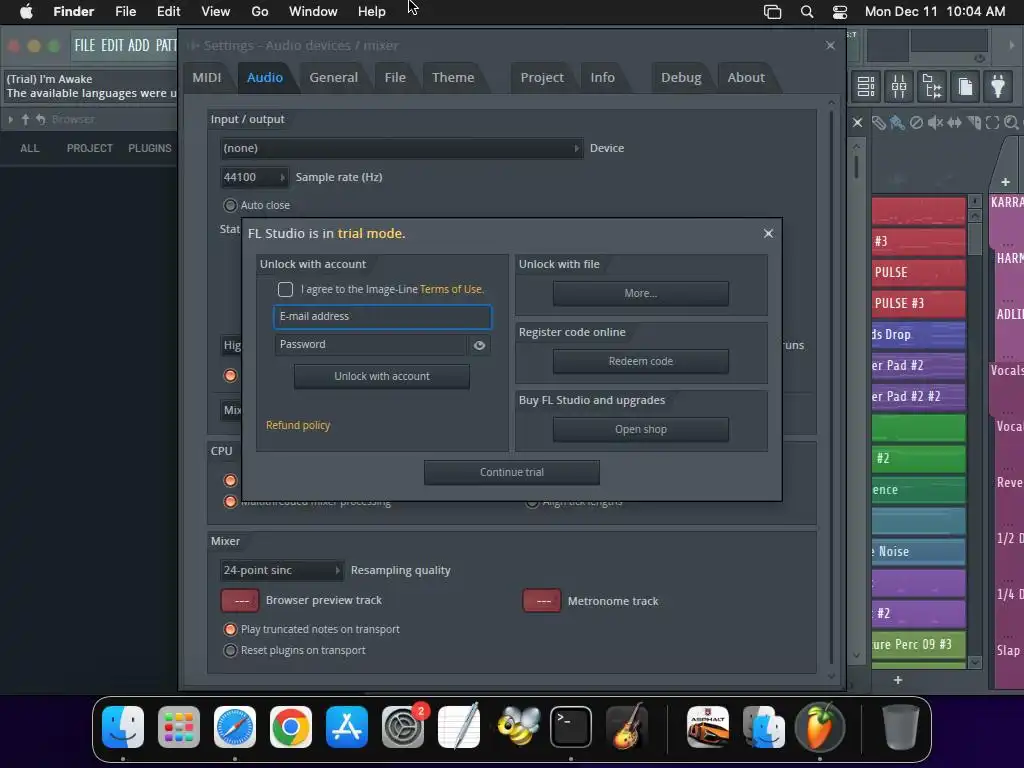The image size is (1024, 768).
Task: Open the Browser preview track selector
Action: click(240, 600)
